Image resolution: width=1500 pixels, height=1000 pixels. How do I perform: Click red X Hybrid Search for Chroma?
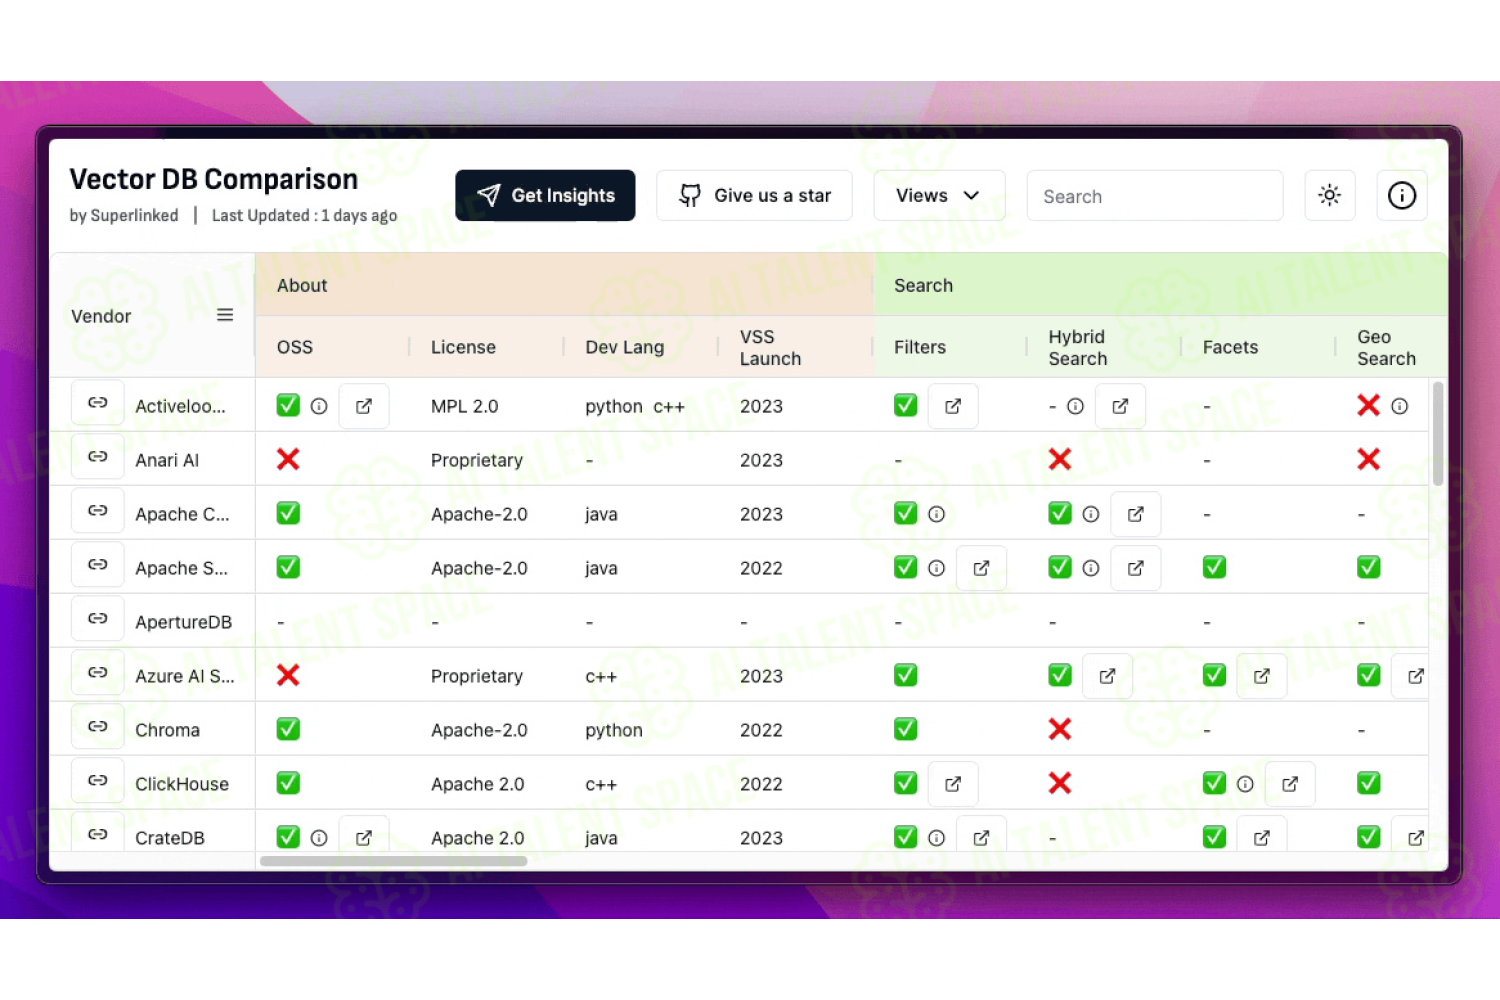tap(1060, 729)
